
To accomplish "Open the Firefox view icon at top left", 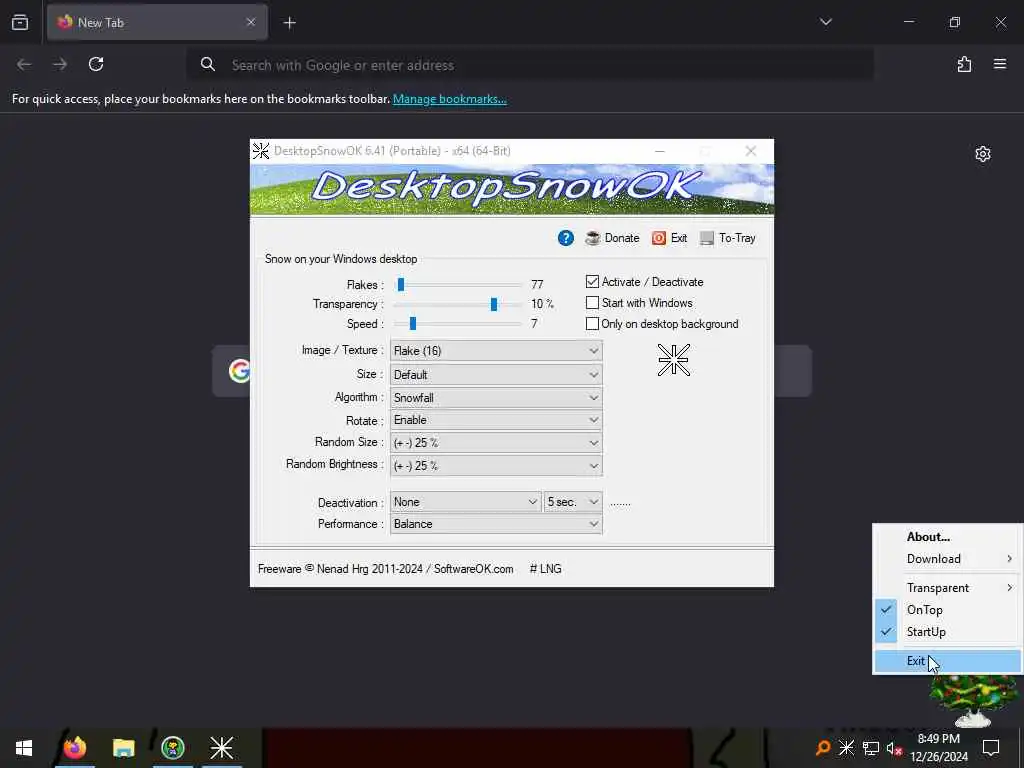I will [x=20, y=22].
